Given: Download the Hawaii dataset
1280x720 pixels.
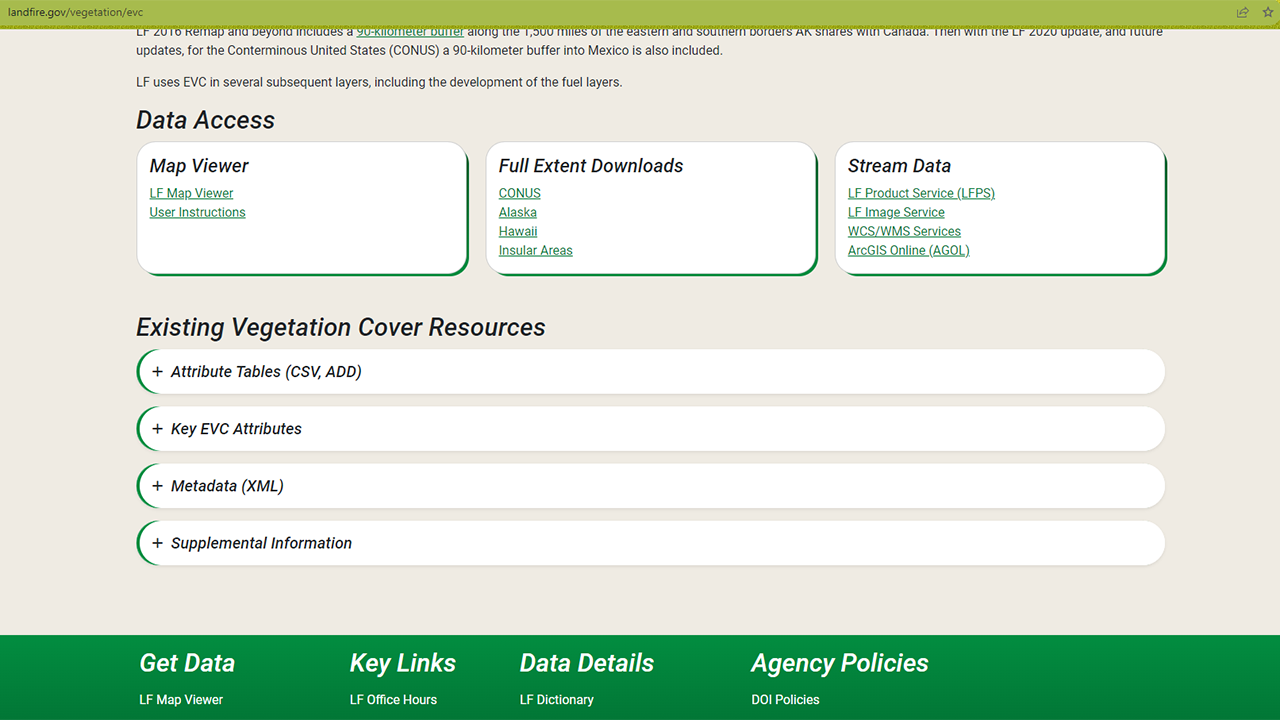Looking at the screenshot, I should (517, 231).
